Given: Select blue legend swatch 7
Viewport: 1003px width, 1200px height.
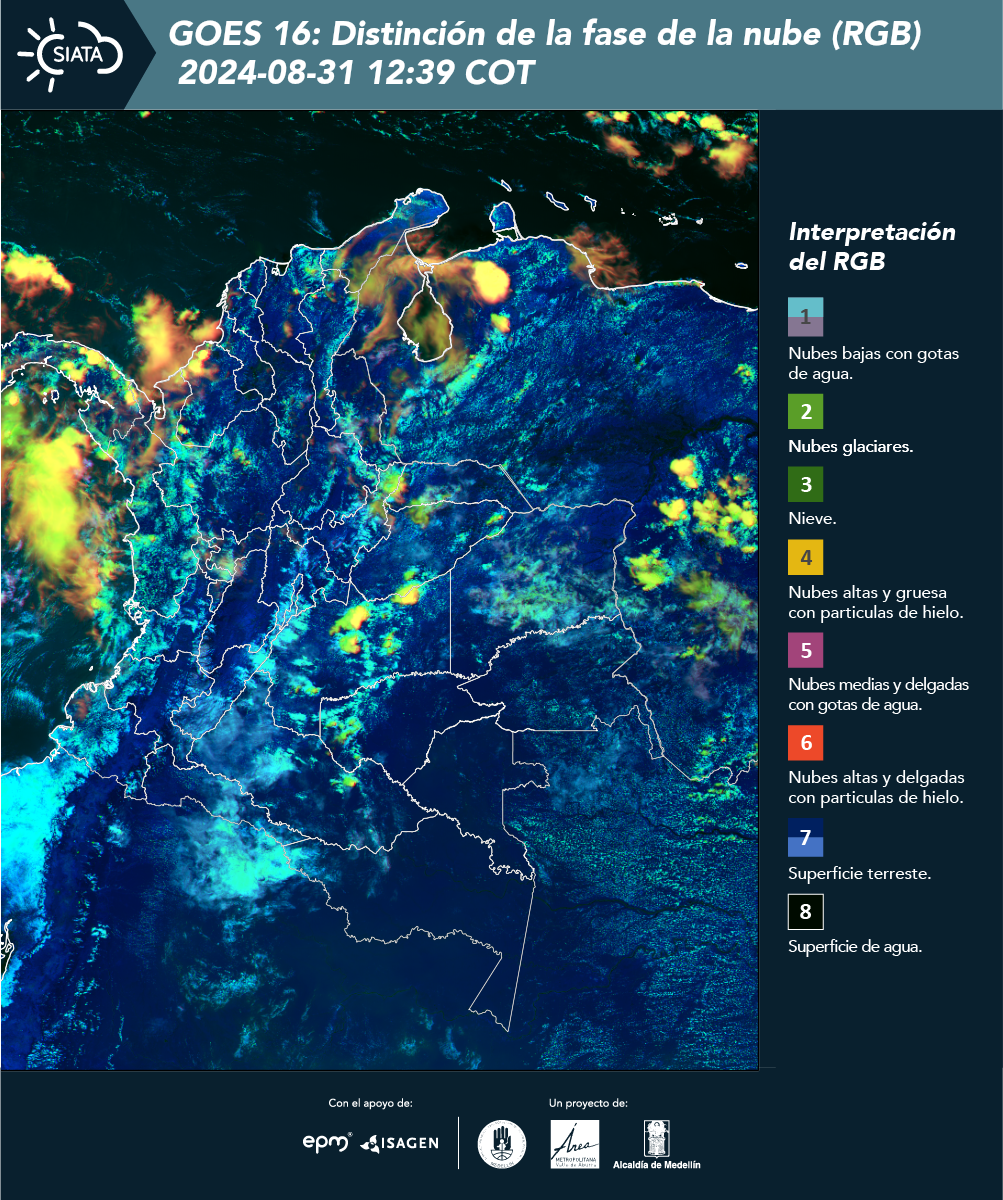Looking at the screenshot, I should (x=805, y=837).
